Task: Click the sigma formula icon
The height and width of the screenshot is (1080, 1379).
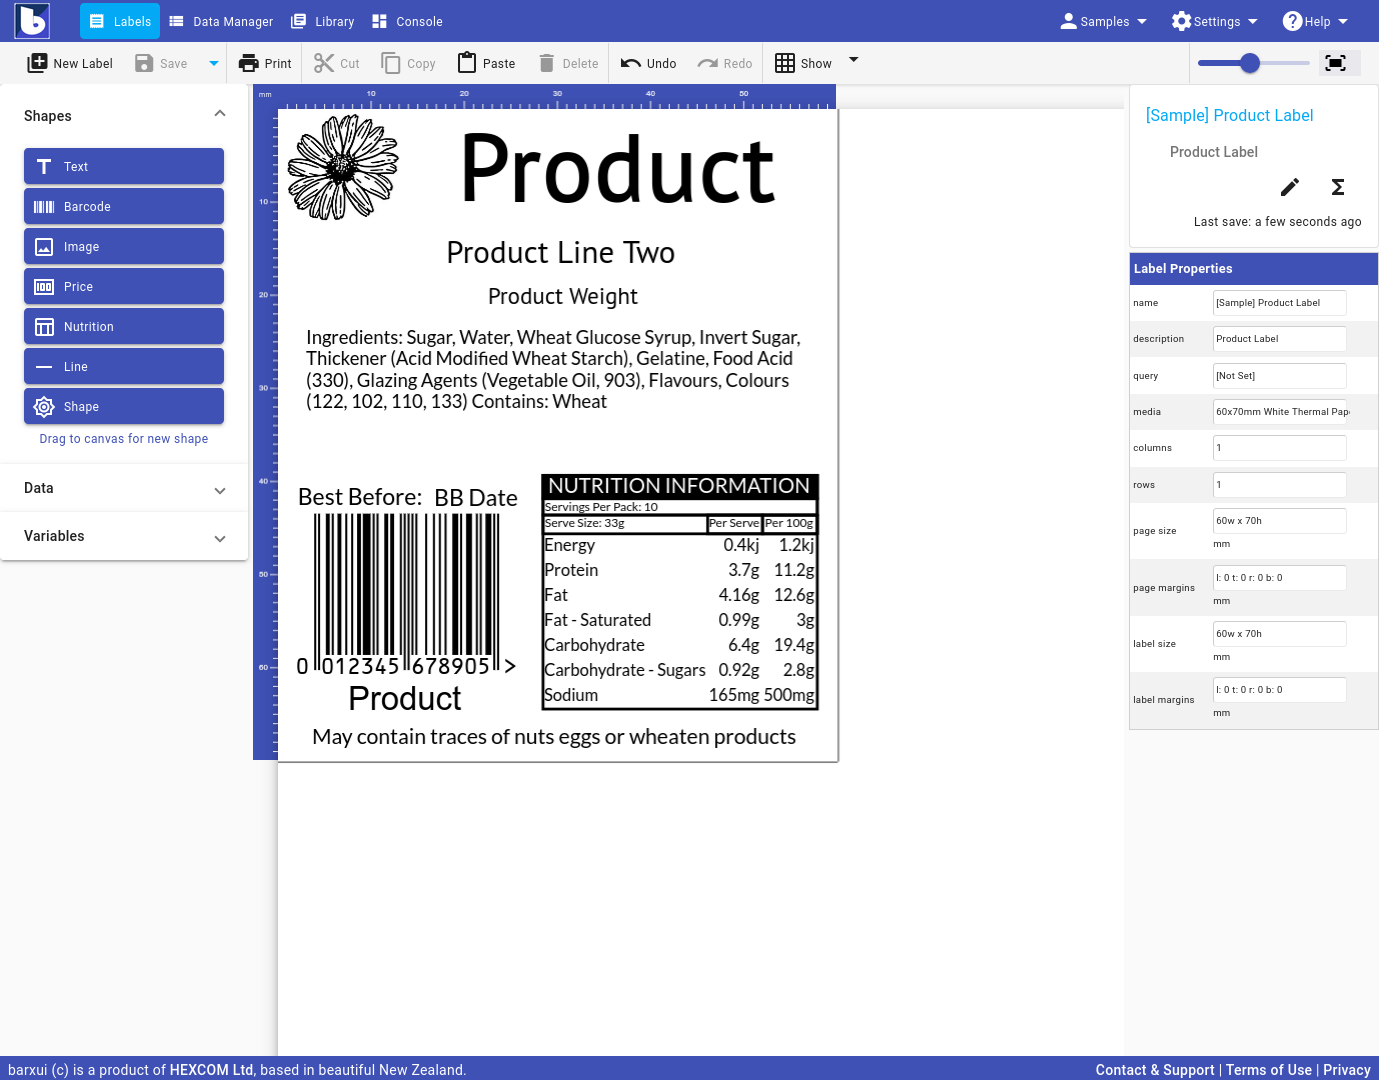Action: coord(1337,187)
